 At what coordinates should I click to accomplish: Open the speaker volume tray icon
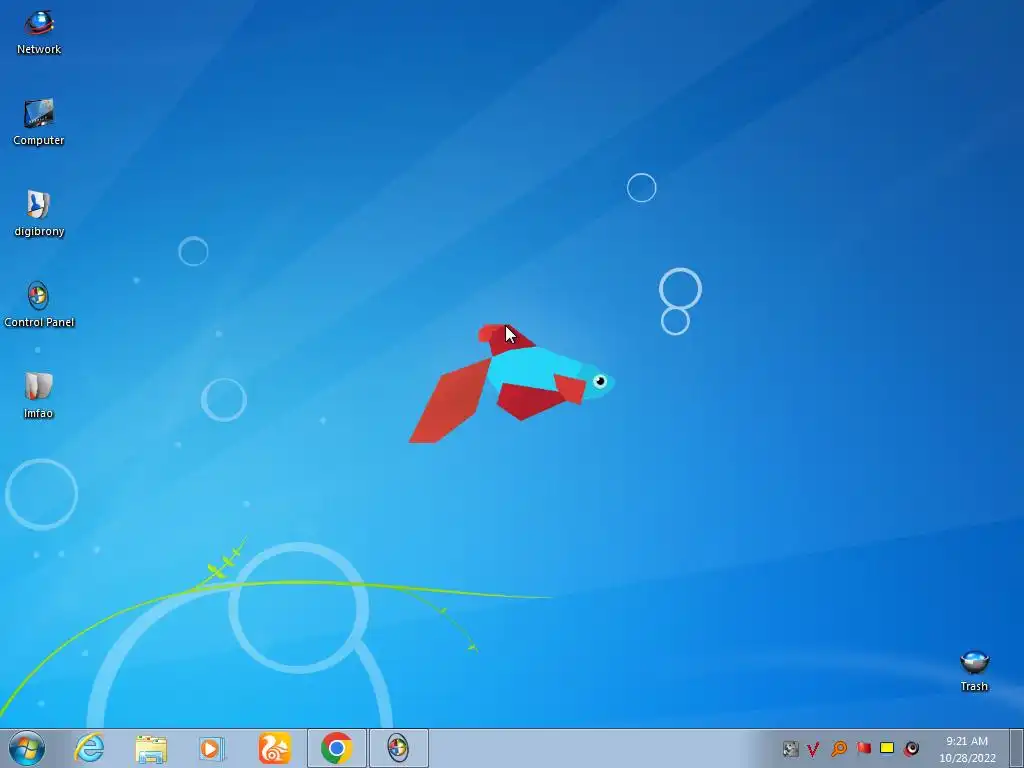(912, 748)
